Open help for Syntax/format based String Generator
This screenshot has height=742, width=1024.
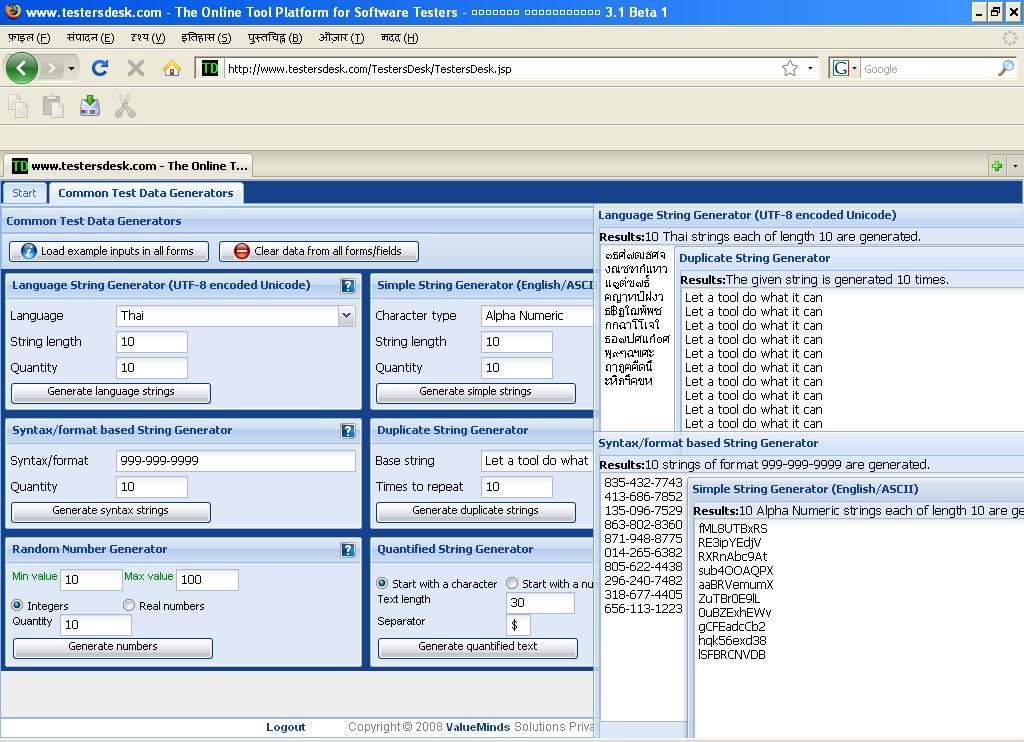[348, 430]
